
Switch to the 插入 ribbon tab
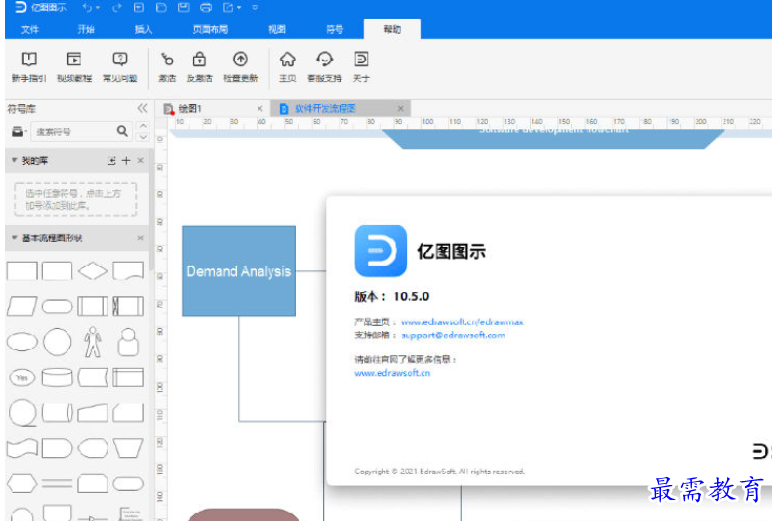pos(143,30)
